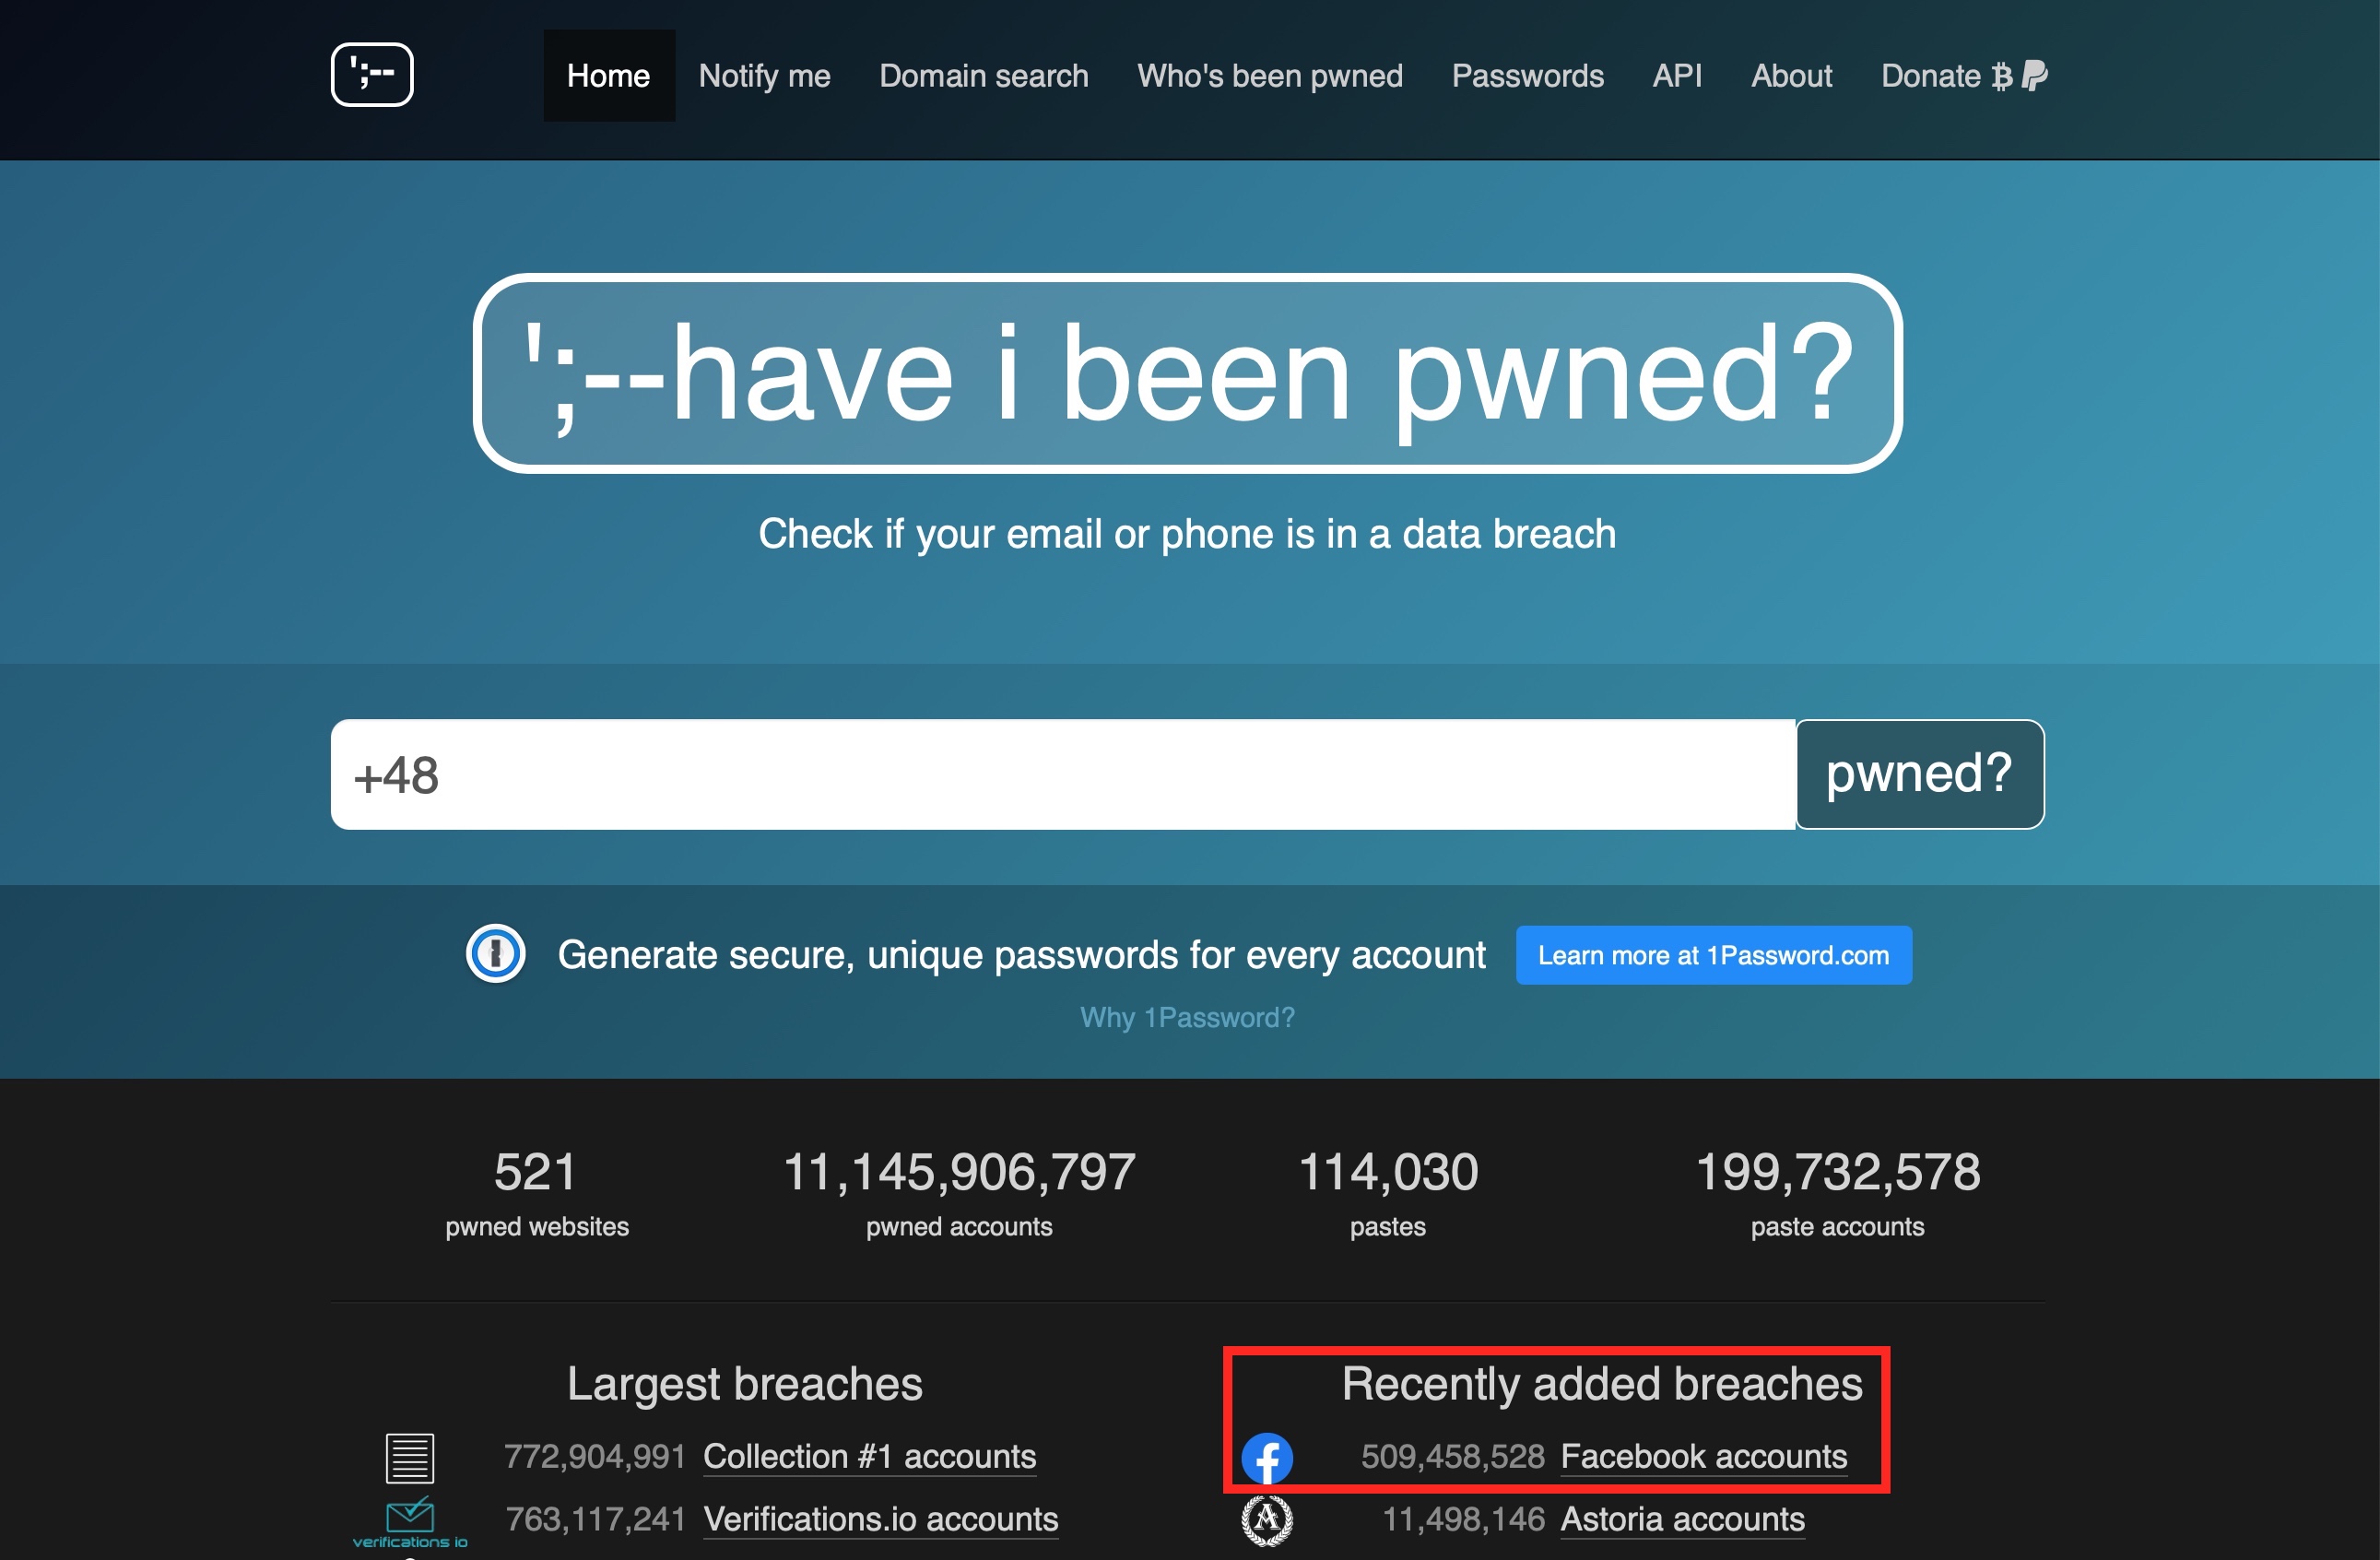Click the PayPal icon beside Donate
The height and width of the screenshot is (1560, 2380).
pyautogui.click(x=2035, y=76)
